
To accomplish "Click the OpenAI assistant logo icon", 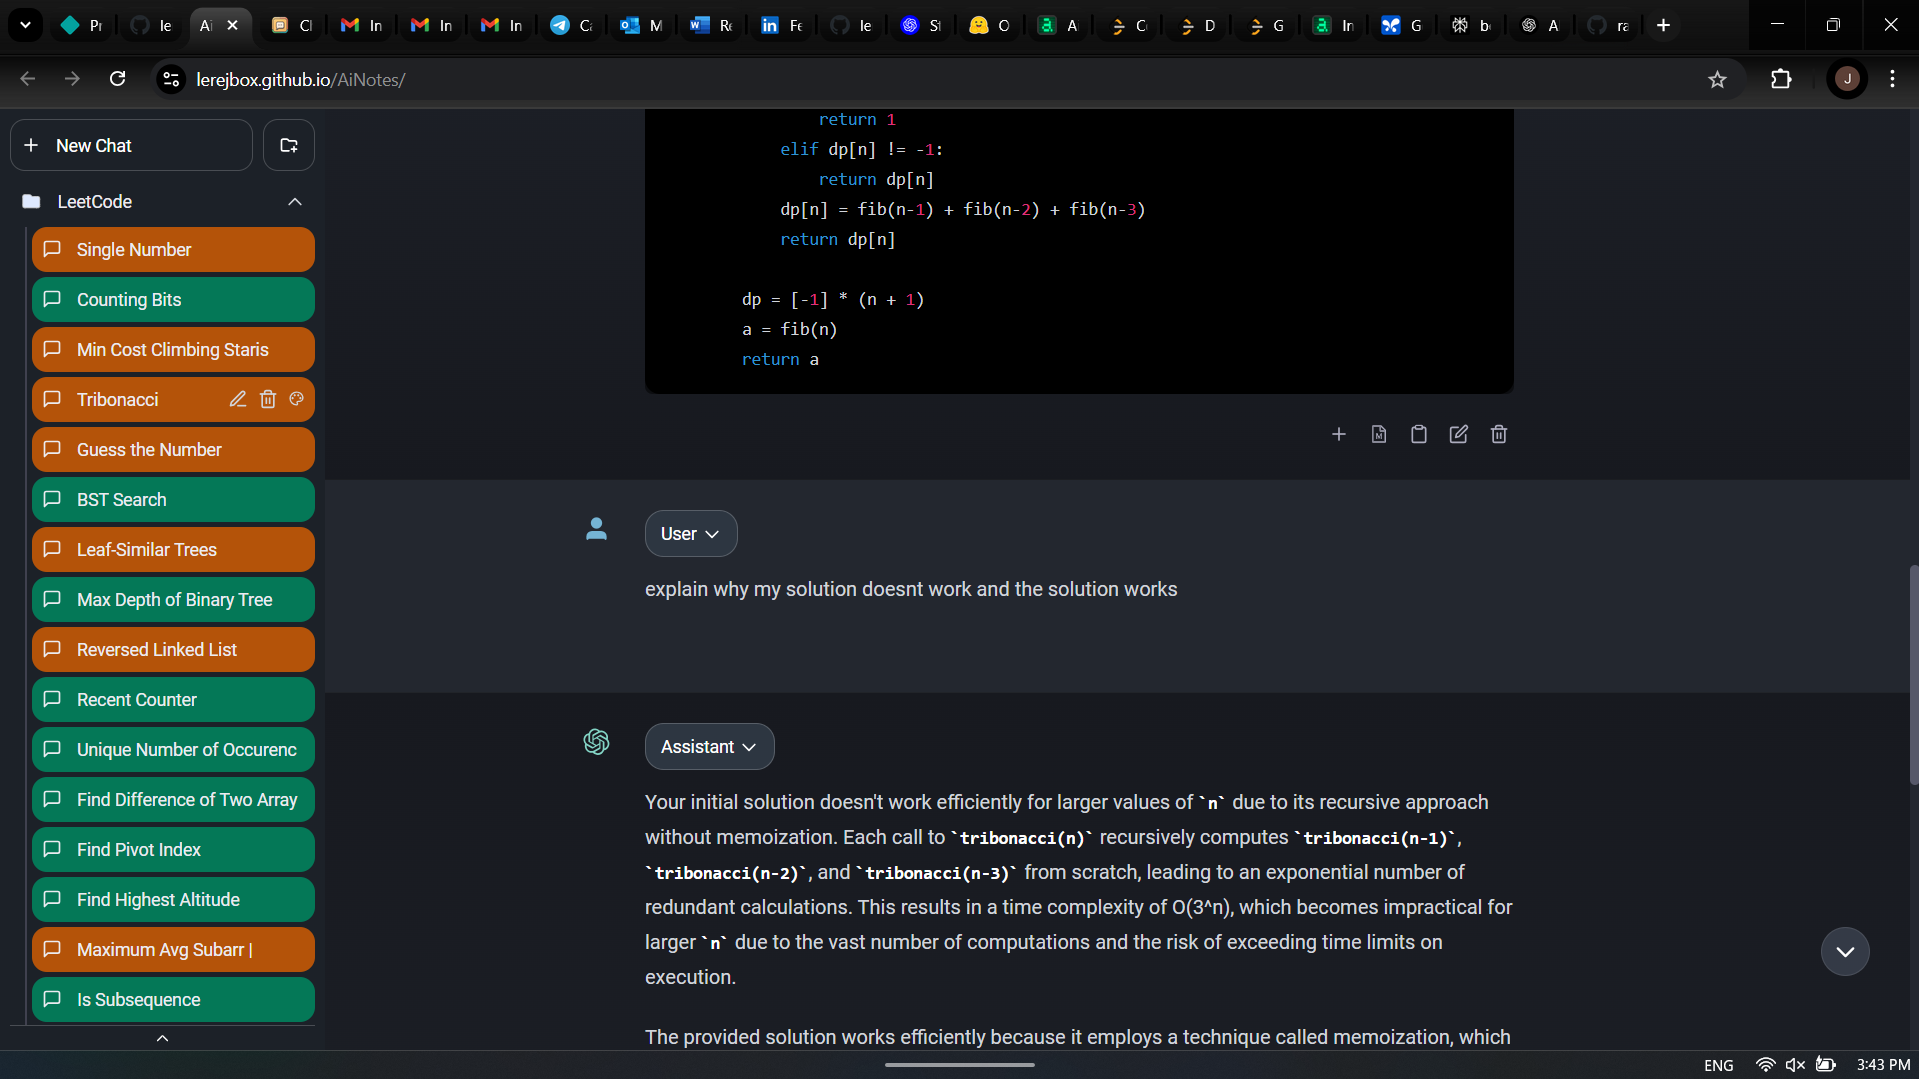I will (596, 742).
